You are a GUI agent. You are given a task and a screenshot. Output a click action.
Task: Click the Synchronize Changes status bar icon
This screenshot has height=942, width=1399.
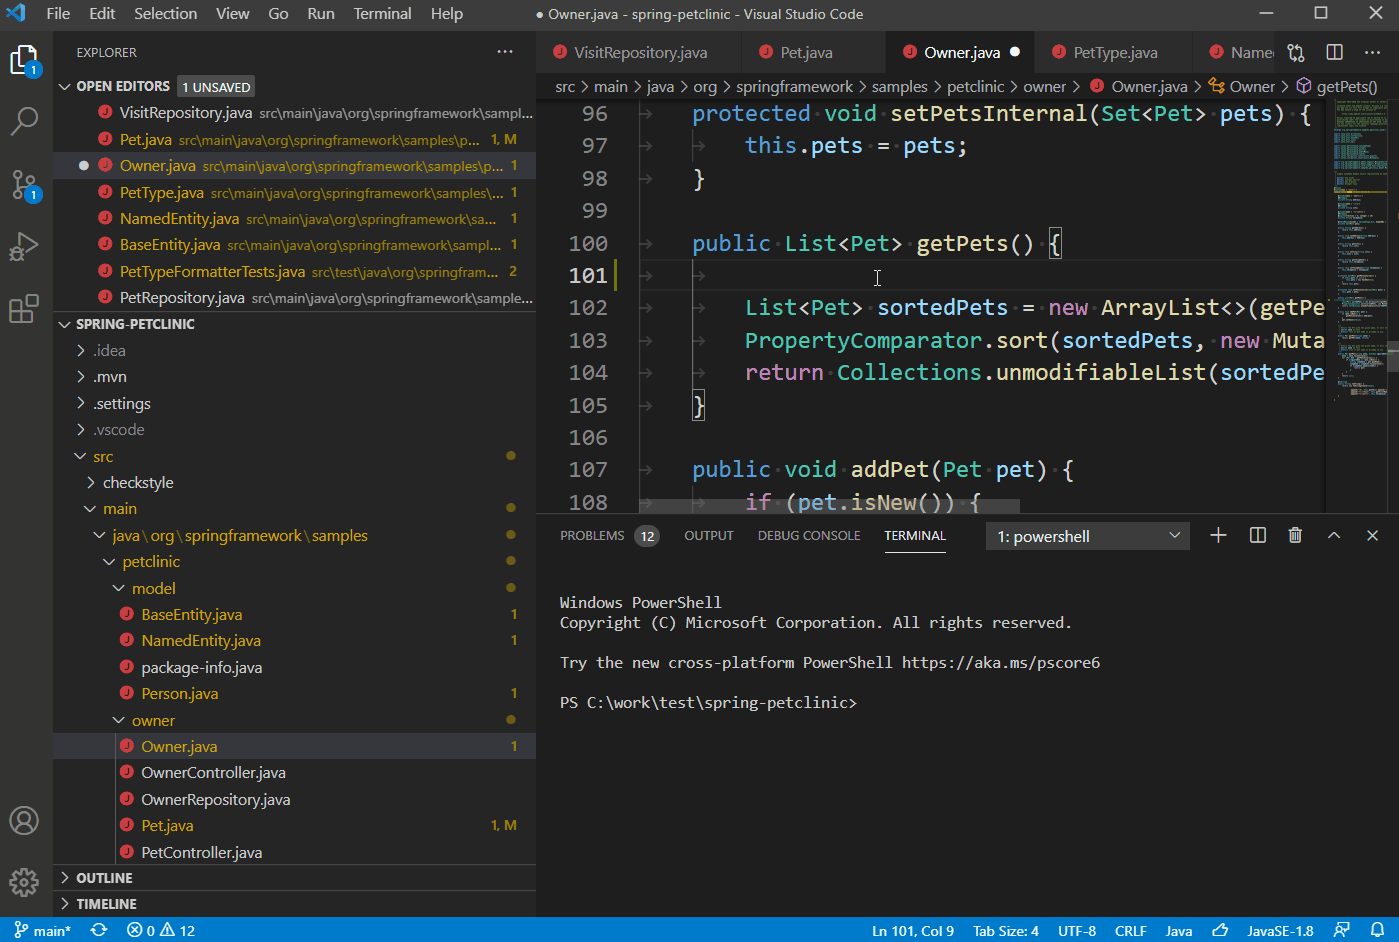(x=99, y=930)
